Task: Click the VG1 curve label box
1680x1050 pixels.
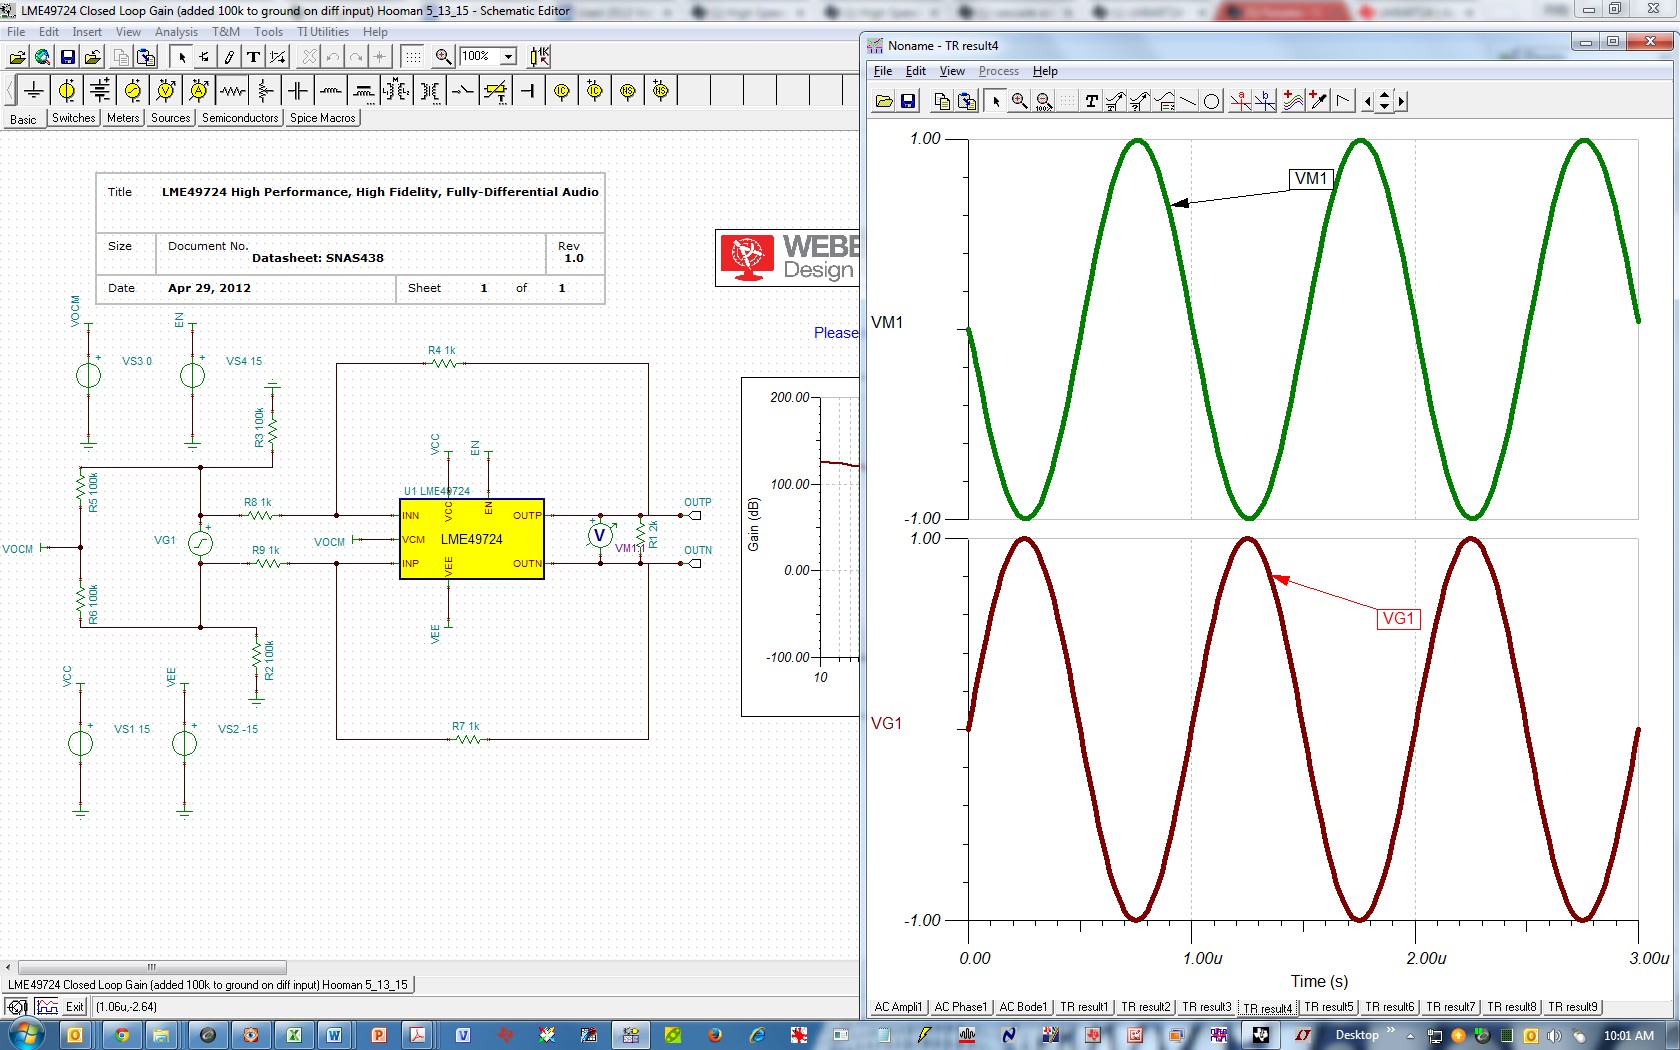Action: [1398, 619]
